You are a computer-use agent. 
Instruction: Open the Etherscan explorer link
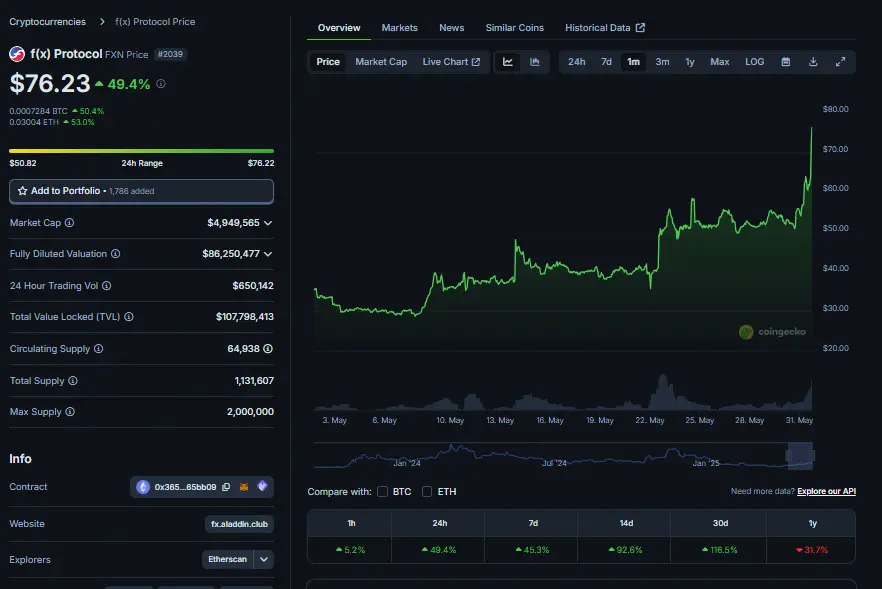click(x=227, y=559)
